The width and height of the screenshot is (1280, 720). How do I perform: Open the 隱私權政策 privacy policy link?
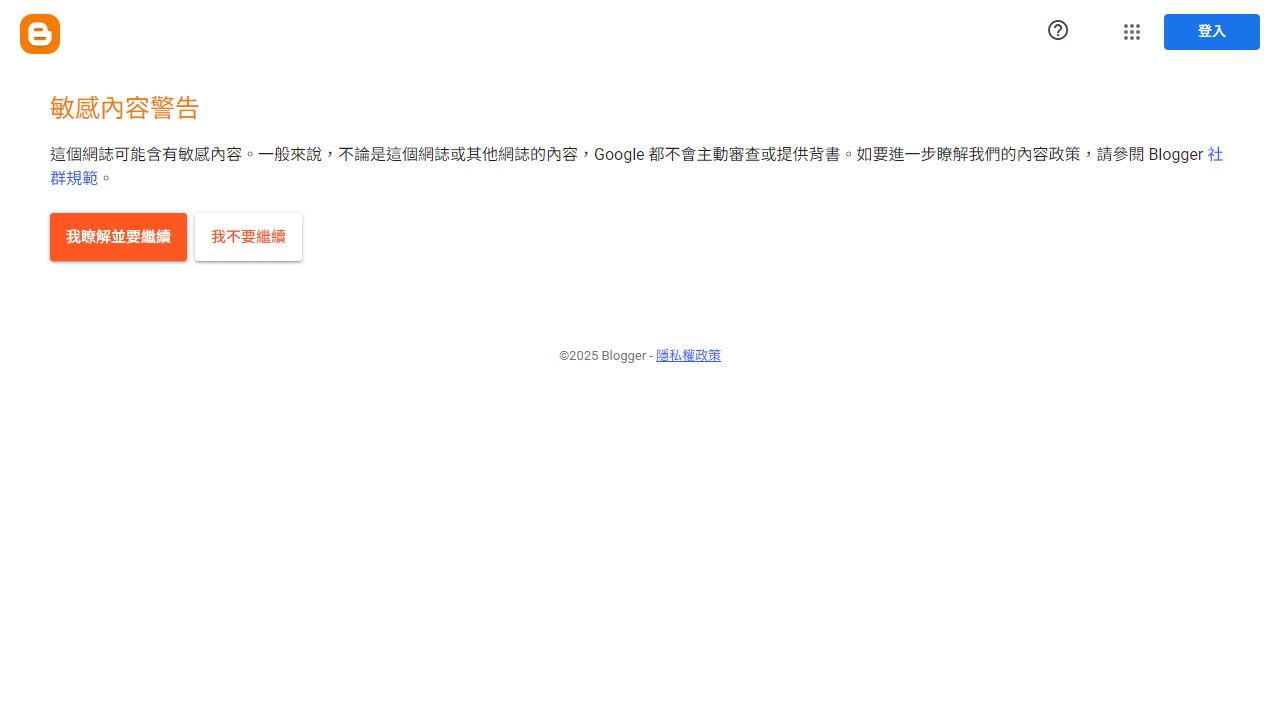(688, 356)
